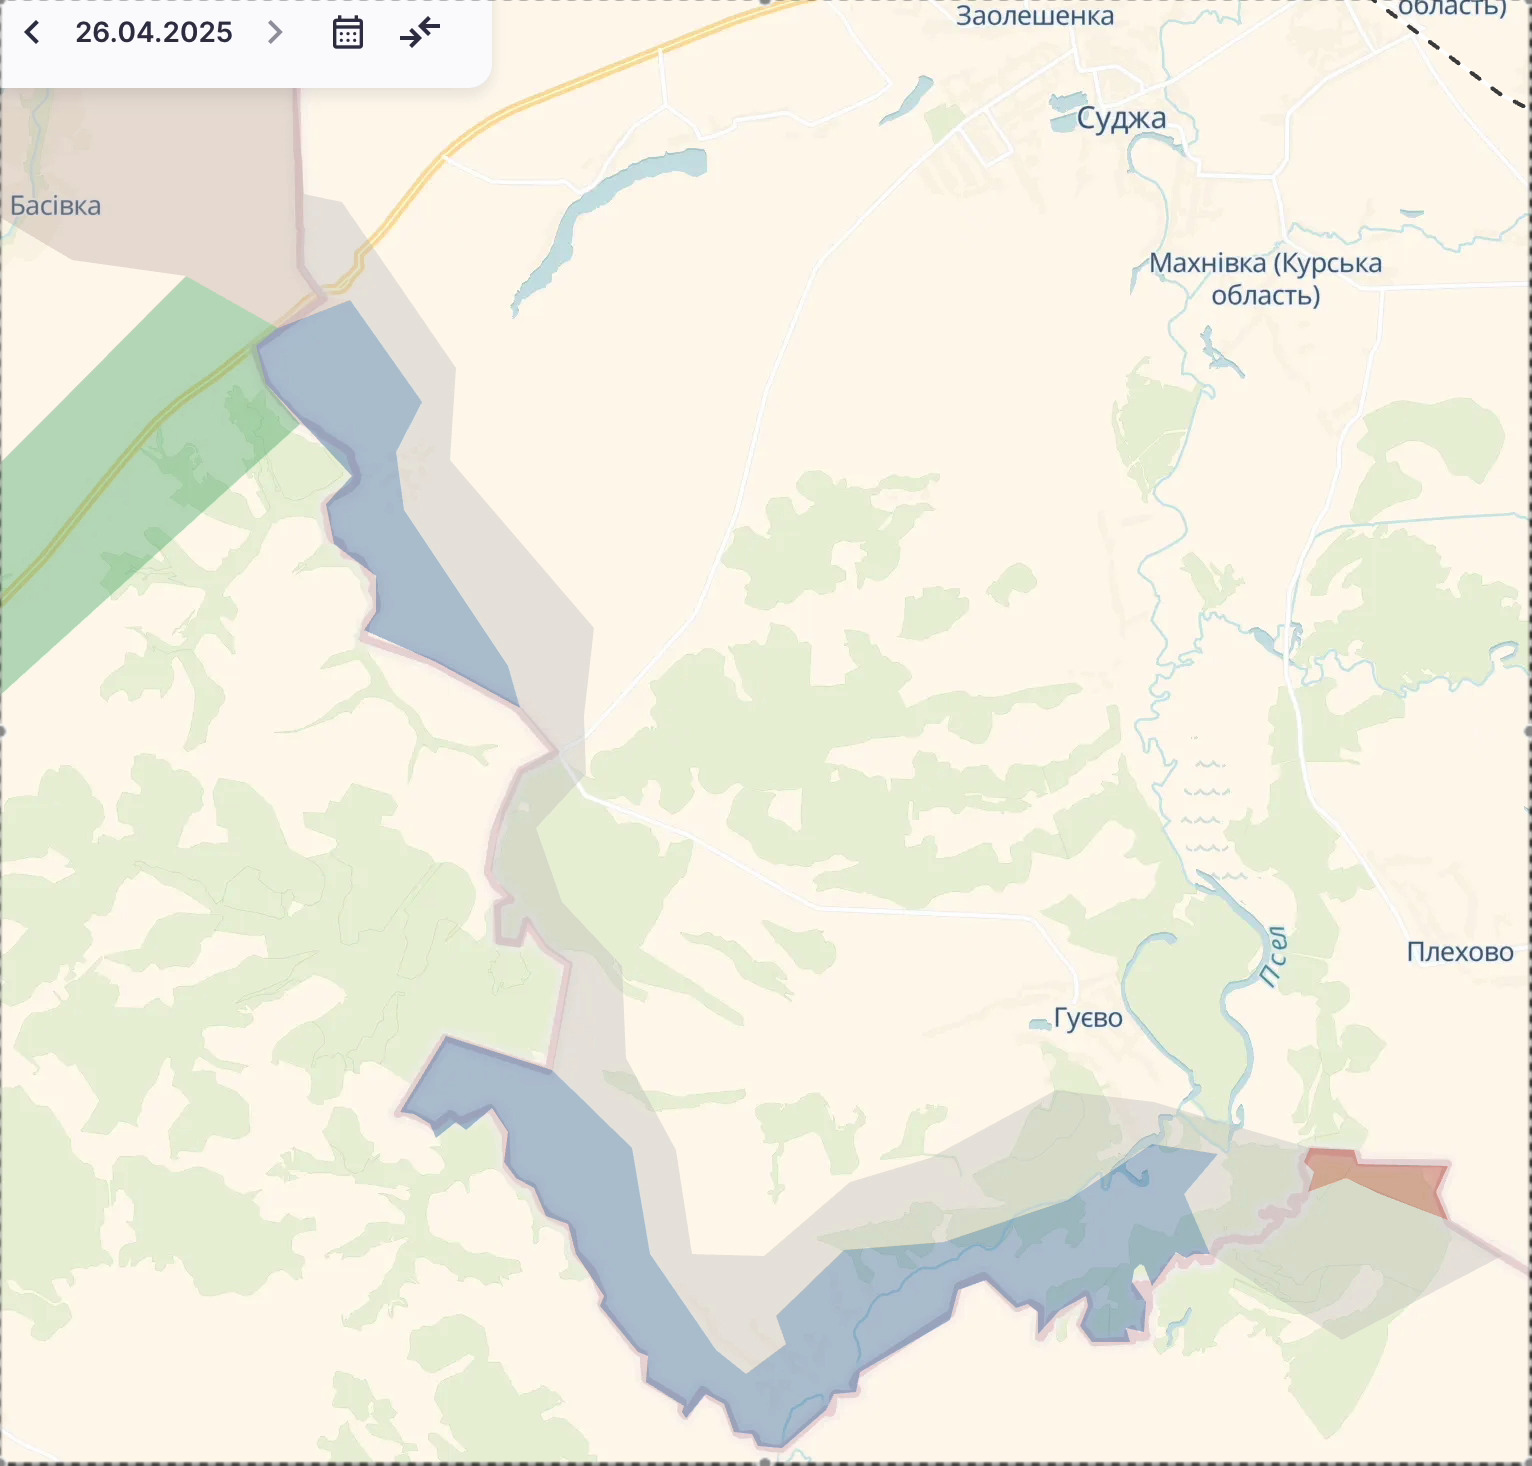The width and height of the screenshot is (1532, 1466).
Task: Click the Басівка village label
Action: pyautogui.click(x=56, y=206)
